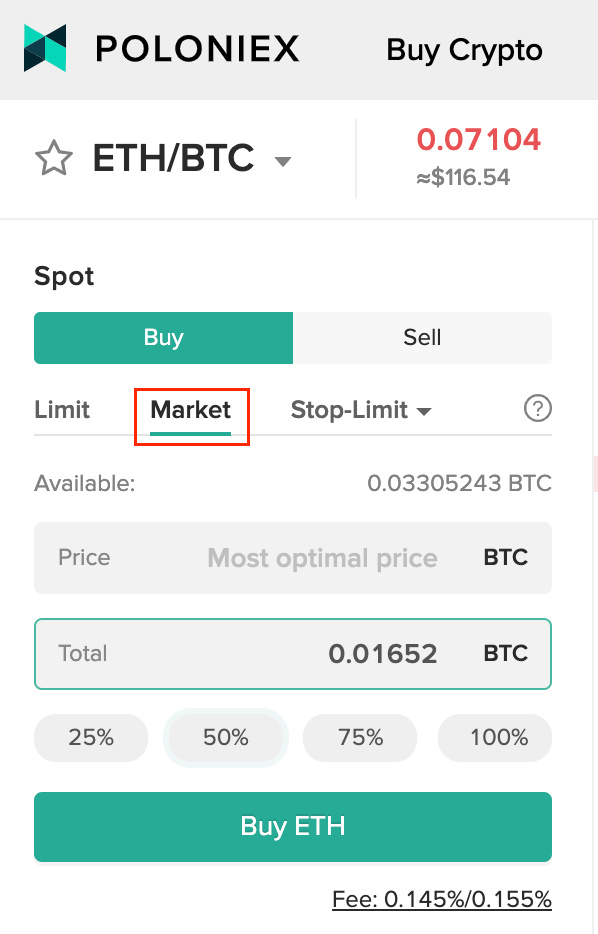
Task: Open the Buy Crypto menu item
Action: pos(465,50)
